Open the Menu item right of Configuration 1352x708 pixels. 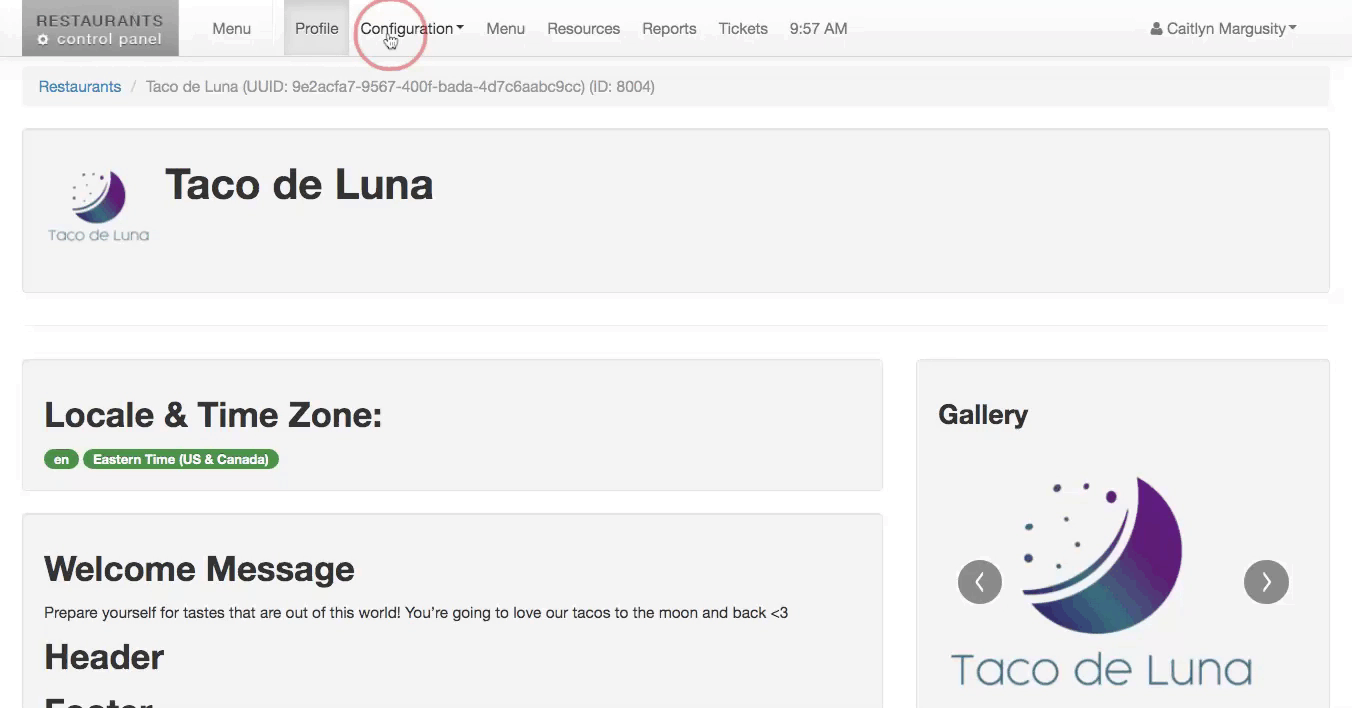pyautogui.click(x=505, y=29)
